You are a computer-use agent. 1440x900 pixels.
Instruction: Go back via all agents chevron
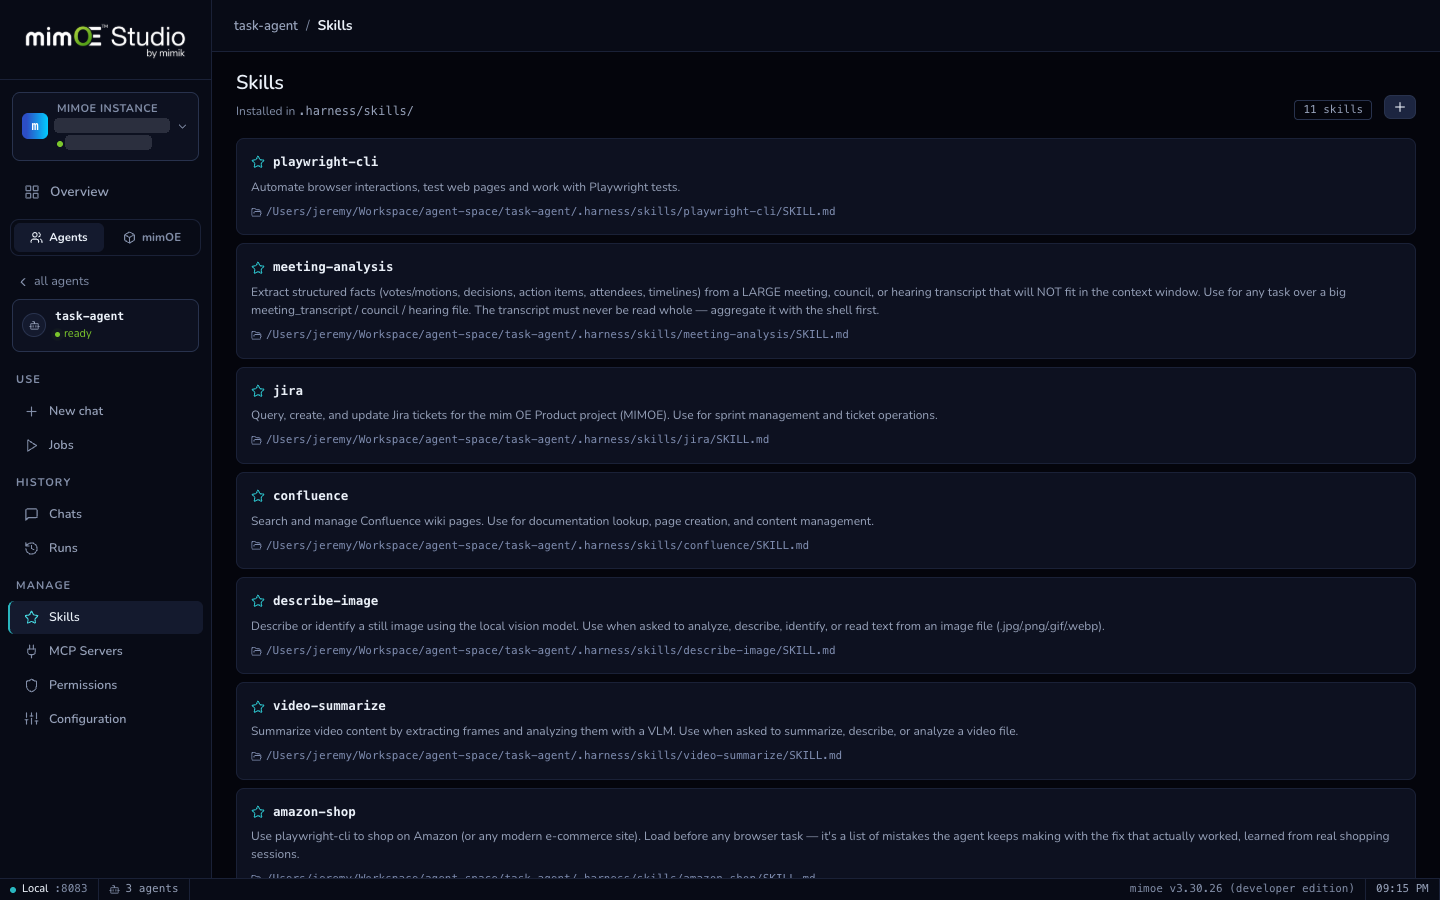pos(23,282)
